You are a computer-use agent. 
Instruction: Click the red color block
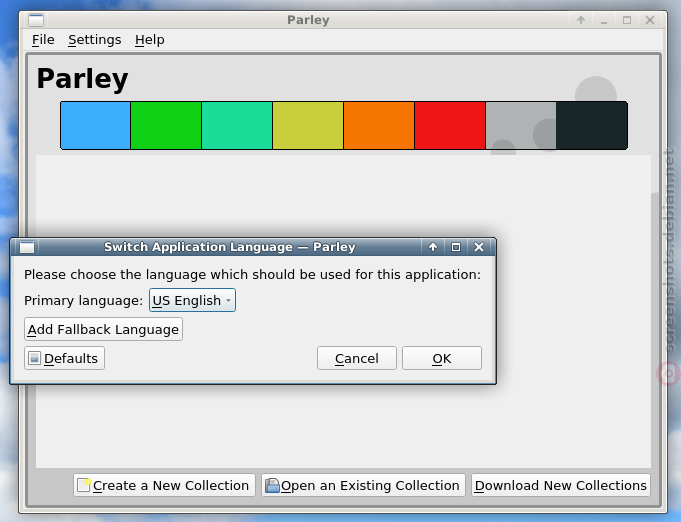coord(450,126)
